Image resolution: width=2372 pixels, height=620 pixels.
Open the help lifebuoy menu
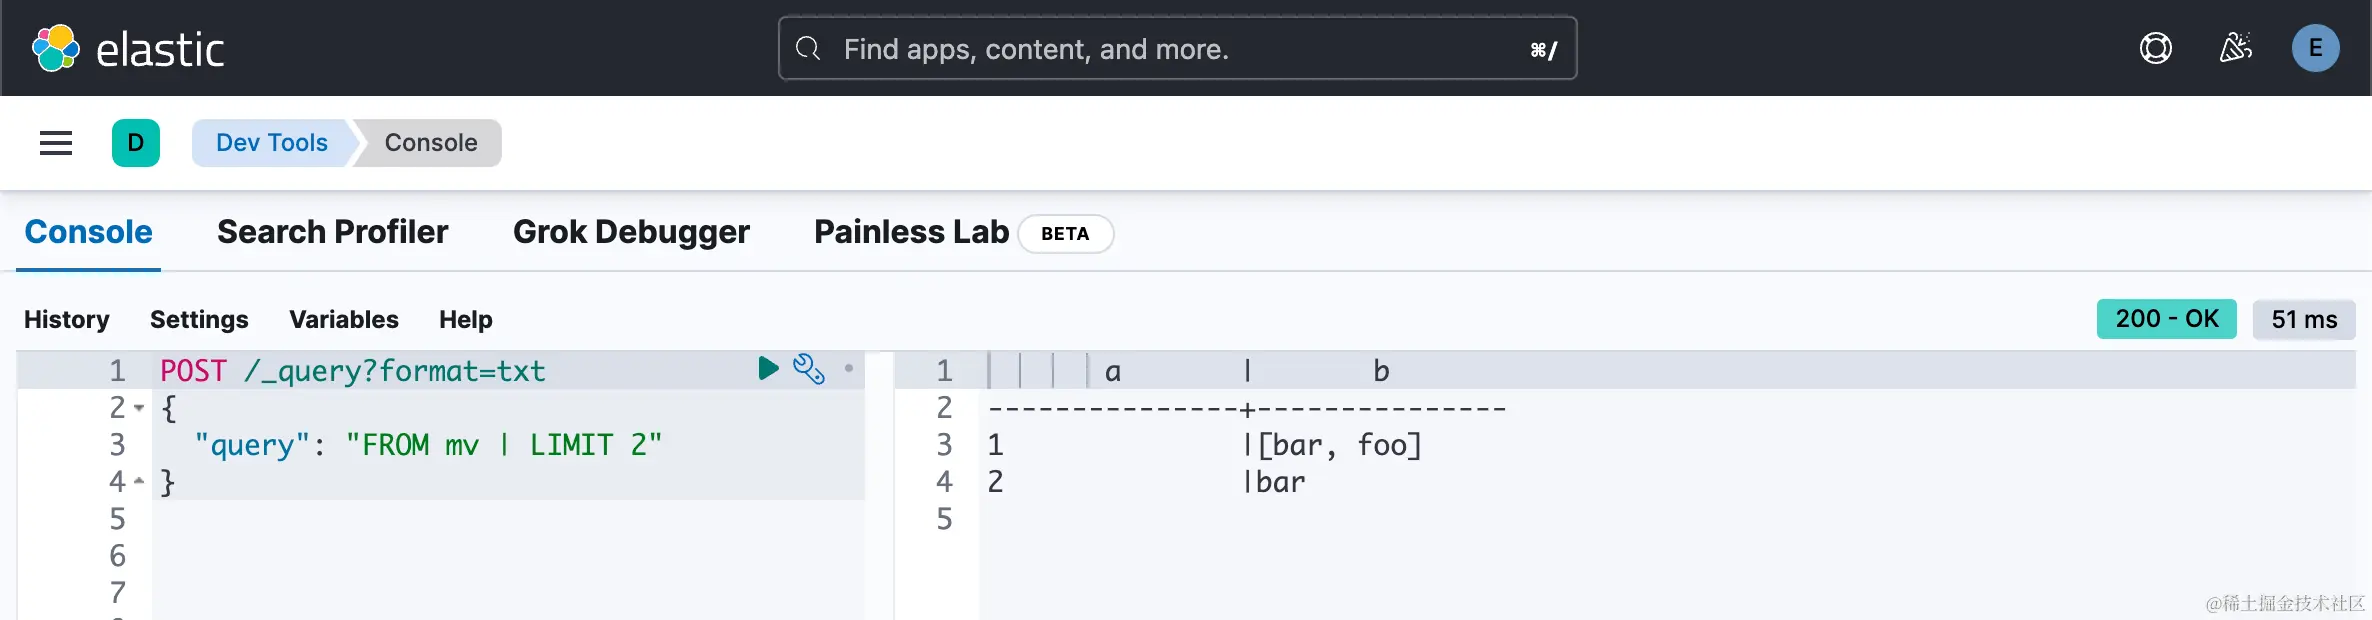pos(2155,48)
